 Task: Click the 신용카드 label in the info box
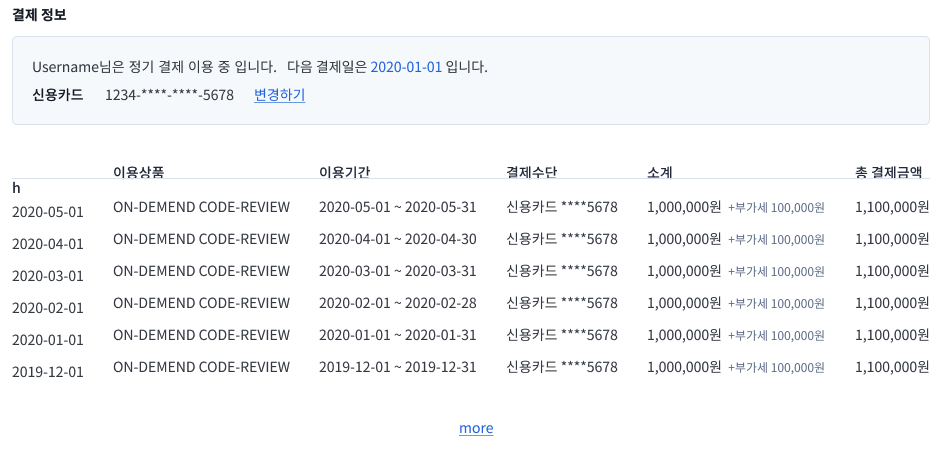pos(58,95)
